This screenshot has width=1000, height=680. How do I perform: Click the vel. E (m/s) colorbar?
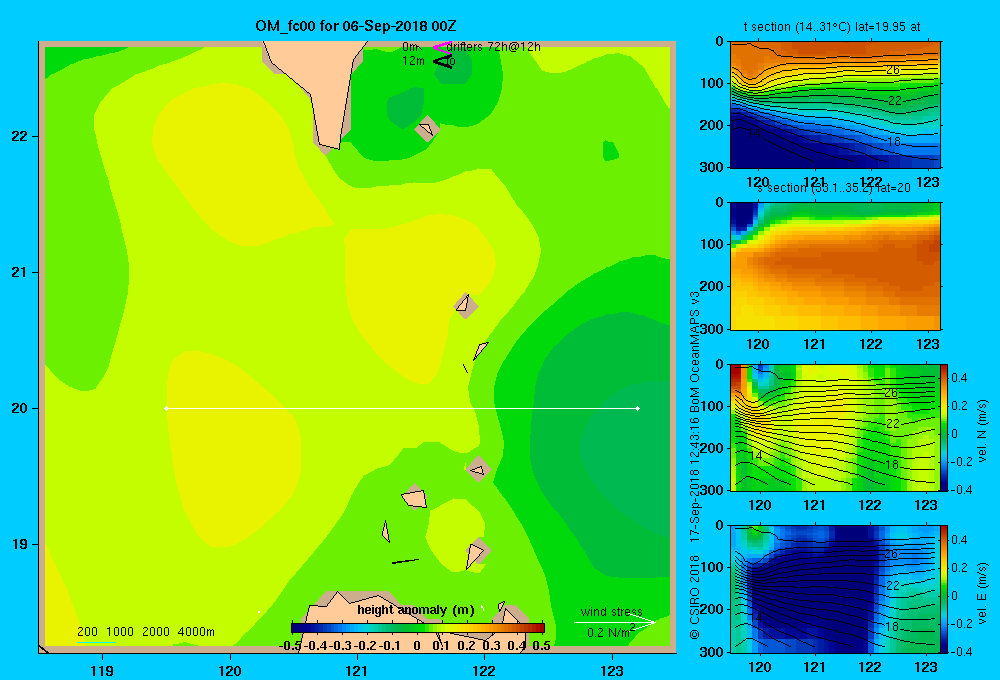pyautogui.click(x=945, y=589)
